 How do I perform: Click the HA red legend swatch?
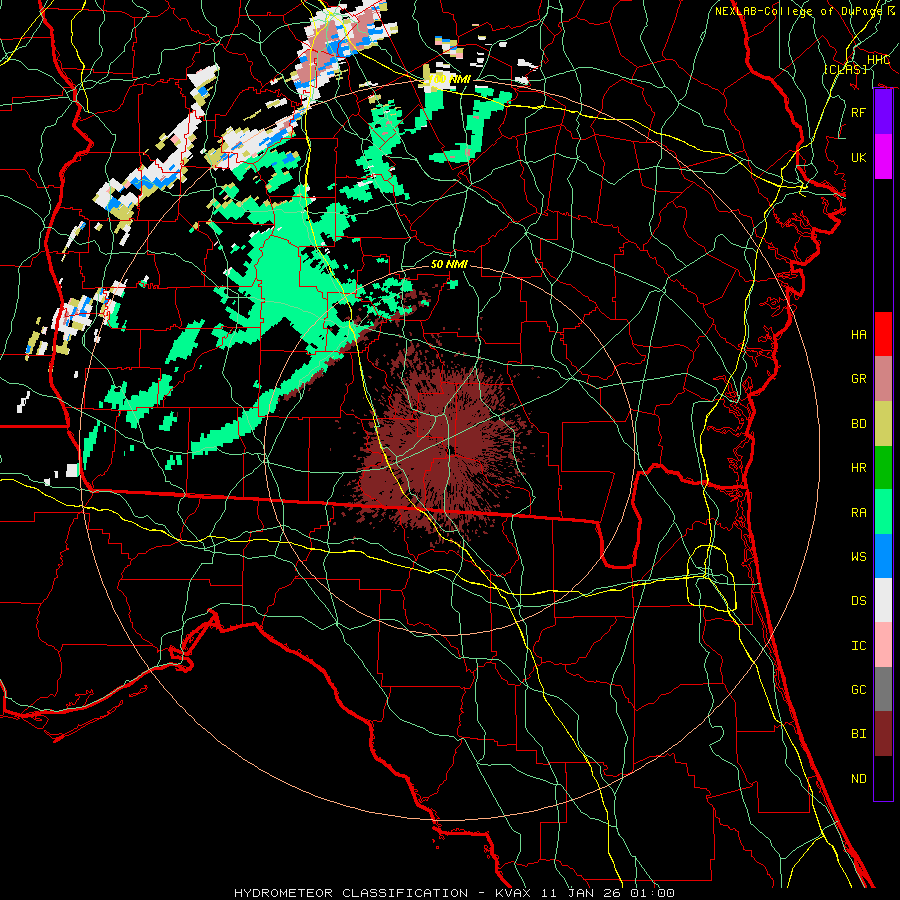click(x=883, y=334)
